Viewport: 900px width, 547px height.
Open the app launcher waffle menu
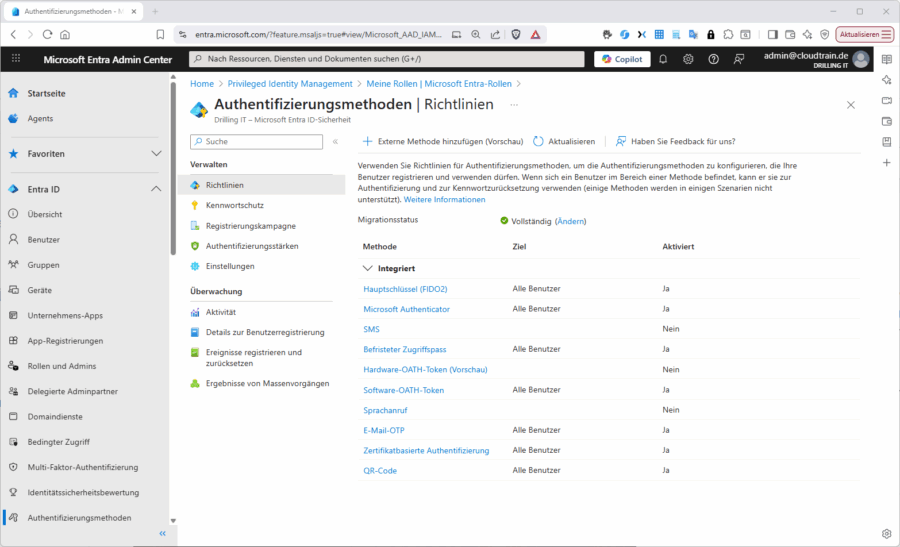click(16, 59)
